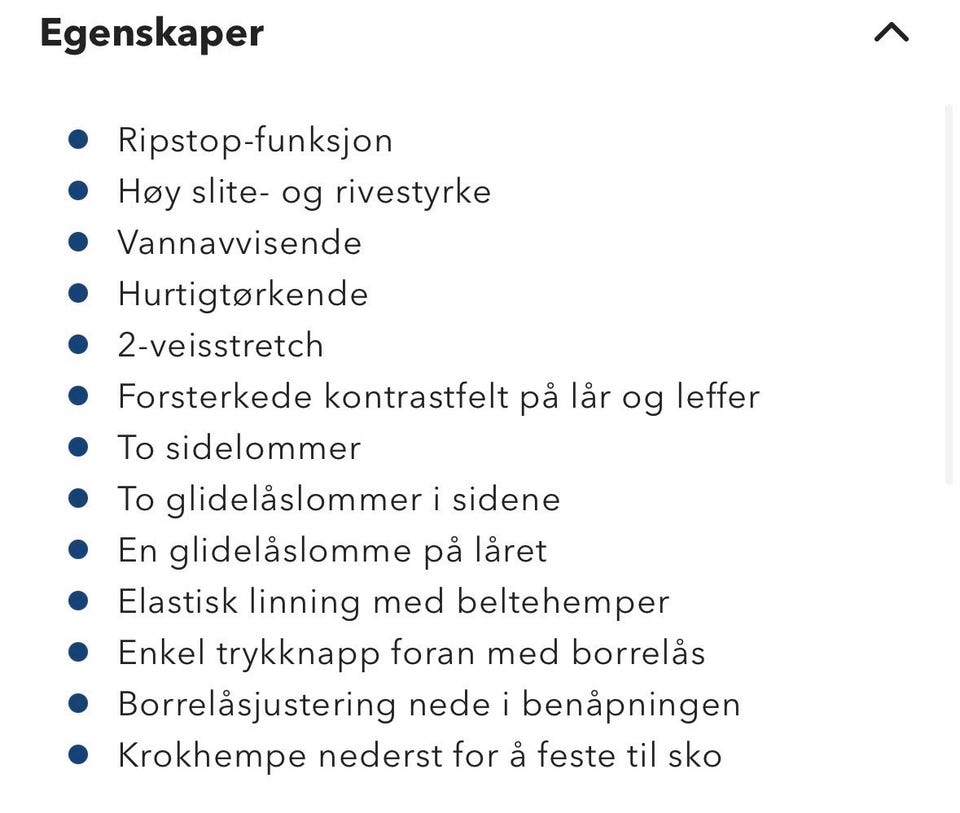Select the Ripstop-funksjon list item
This screenshot has width=960, height=813.
[255, 141]
